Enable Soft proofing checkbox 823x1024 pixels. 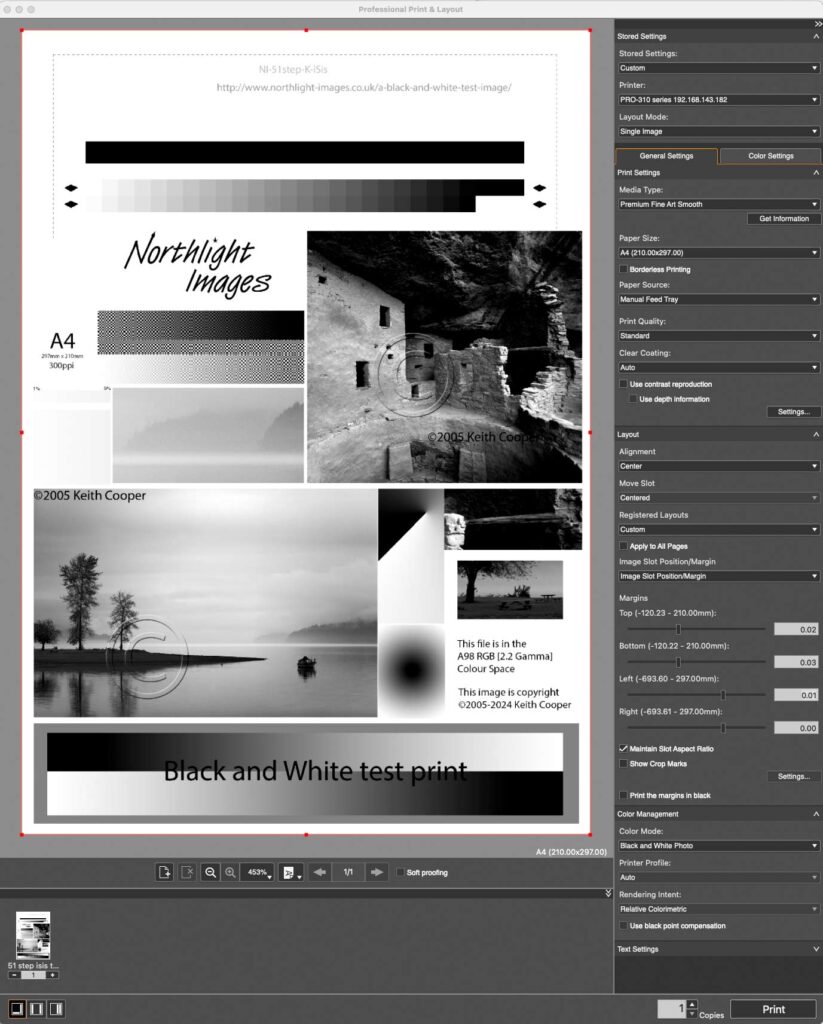400,872
